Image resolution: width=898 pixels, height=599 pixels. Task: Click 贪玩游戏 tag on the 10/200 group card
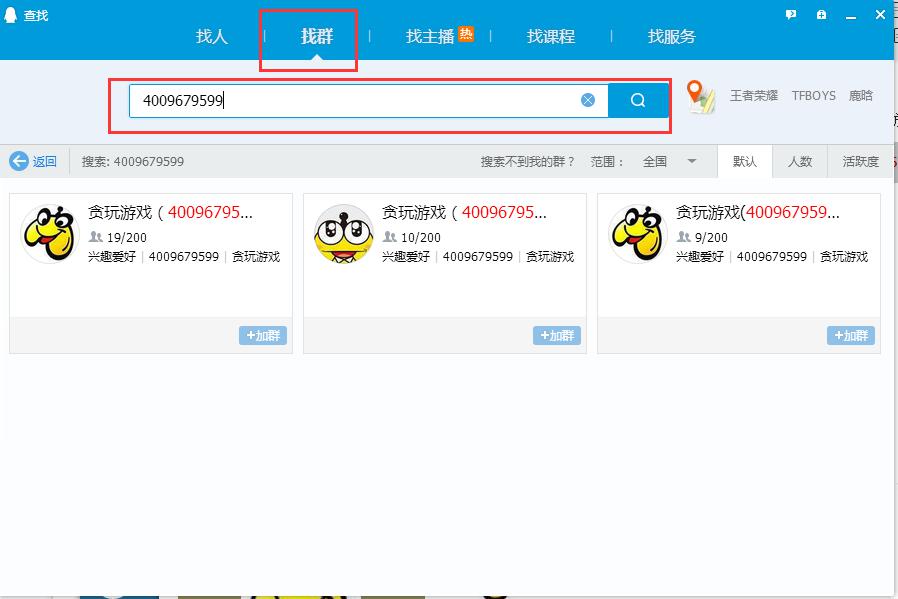(549, 257)
